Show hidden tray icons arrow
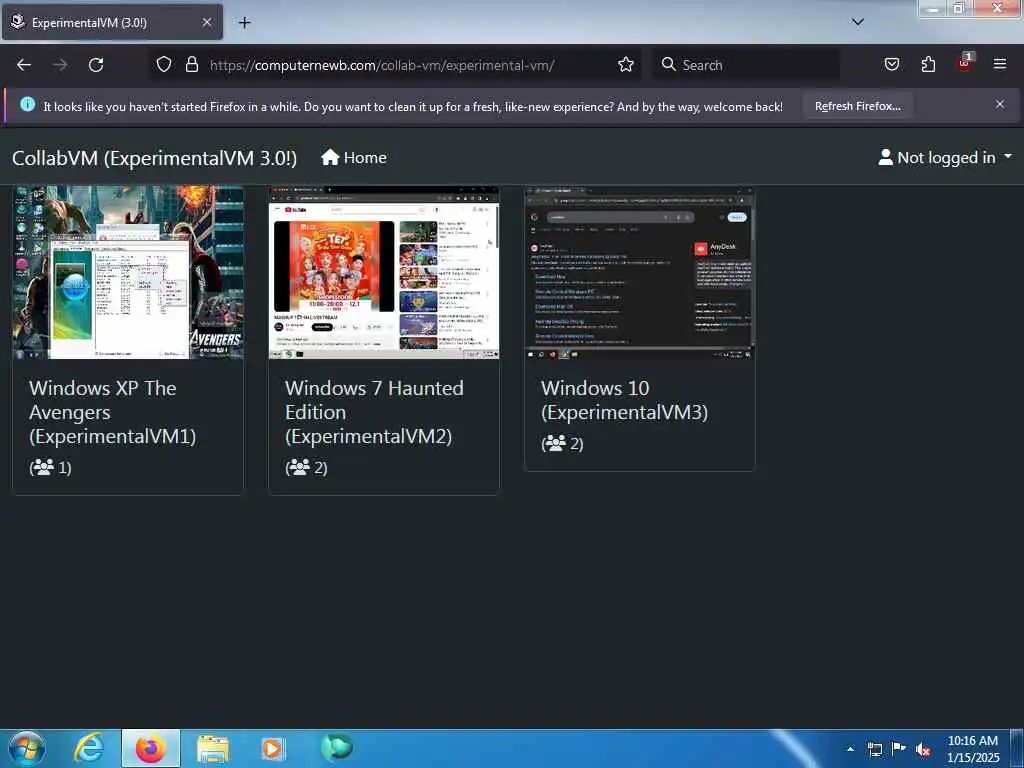The width and height of the screenshot is (1024, 768). tap(850, 749)
